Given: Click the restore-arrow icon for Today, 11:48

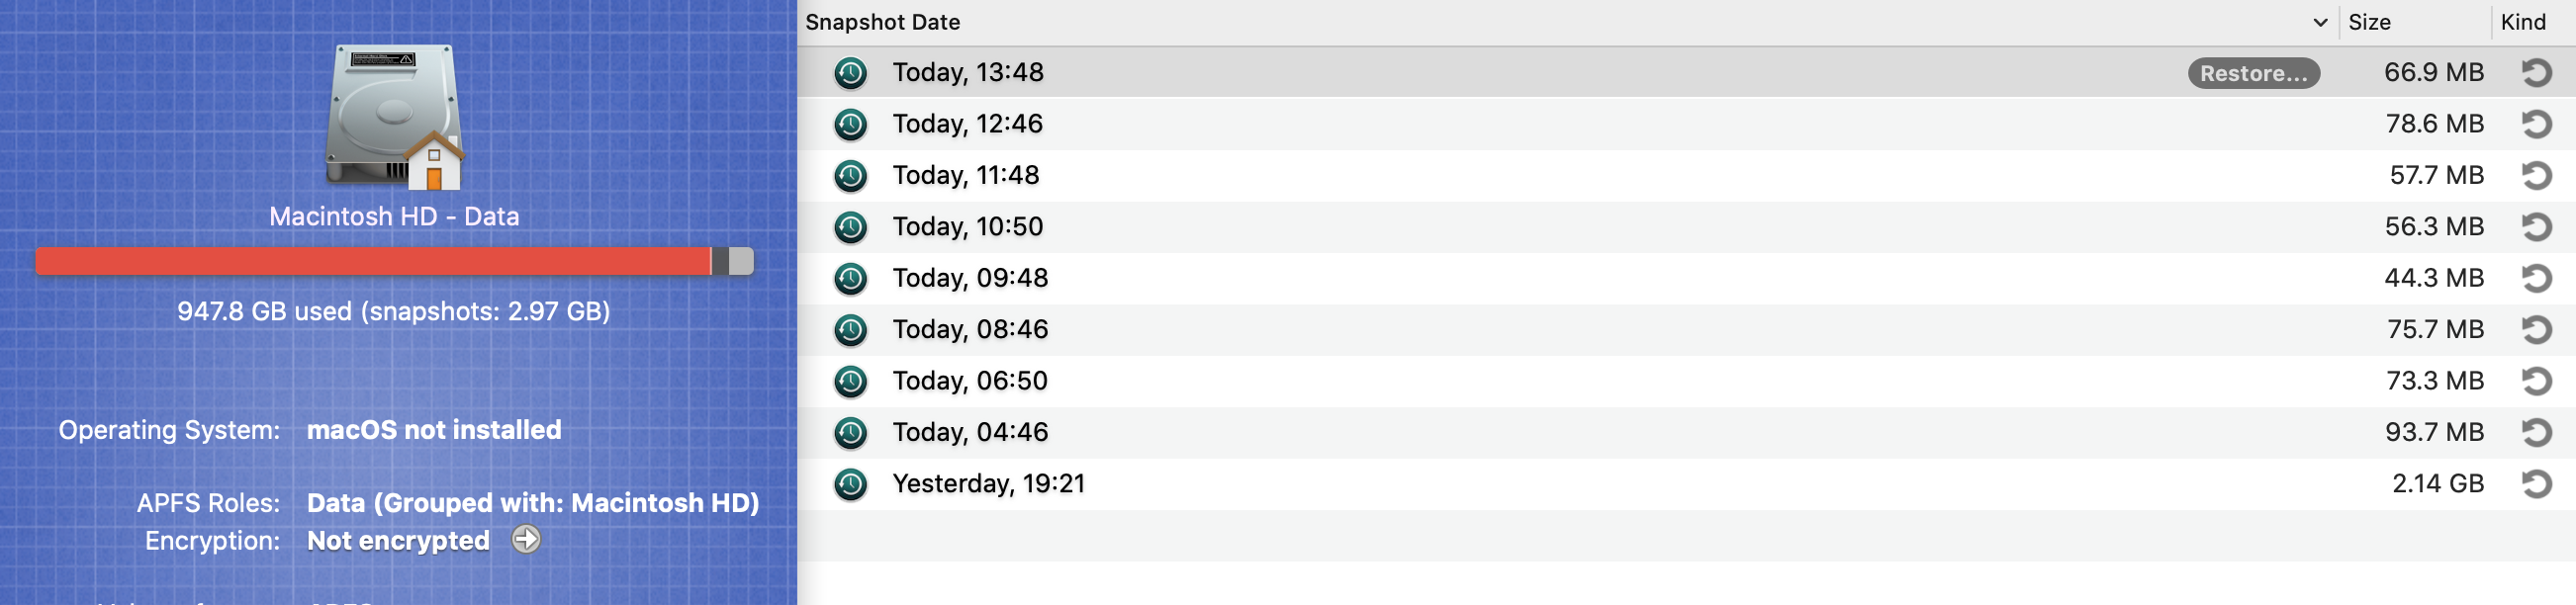Looking at the screenshot, I should (x=2536, y=176).
